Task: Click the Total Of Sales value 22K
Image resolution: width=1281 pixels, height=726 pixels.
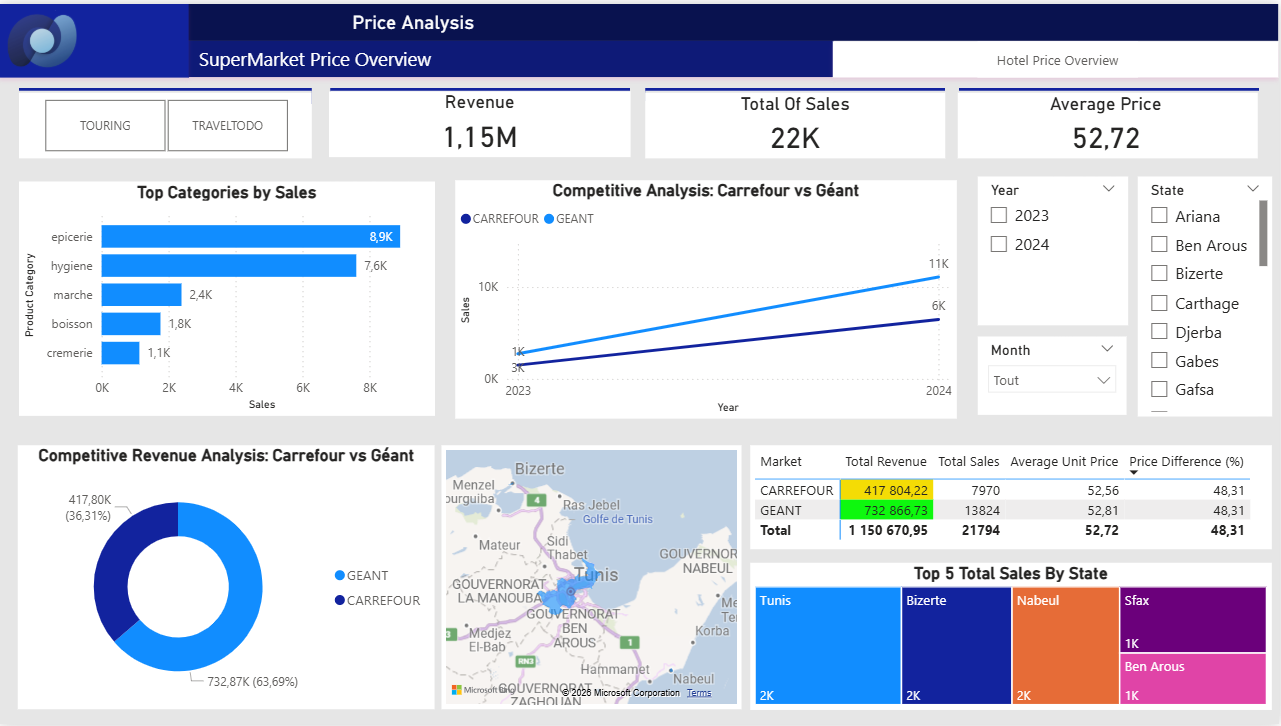Action: click(795, 138)
